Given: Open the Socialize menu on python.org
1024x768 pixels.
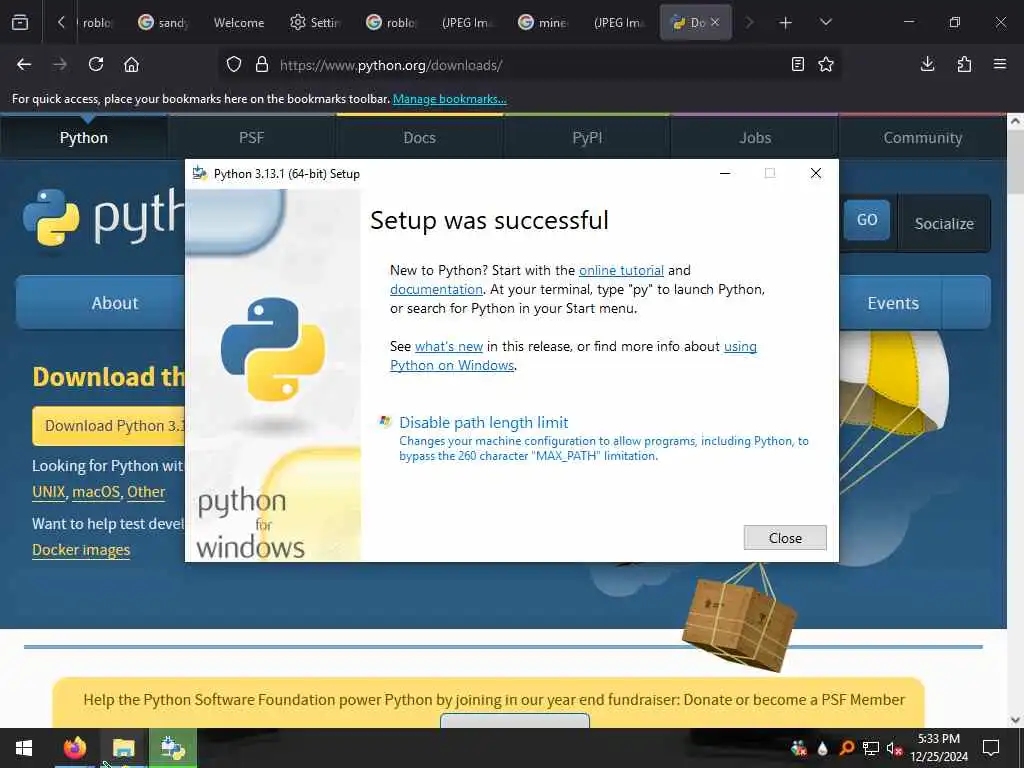Looking at the screenshot, I should pyautogui.click(x=944, y=224).
